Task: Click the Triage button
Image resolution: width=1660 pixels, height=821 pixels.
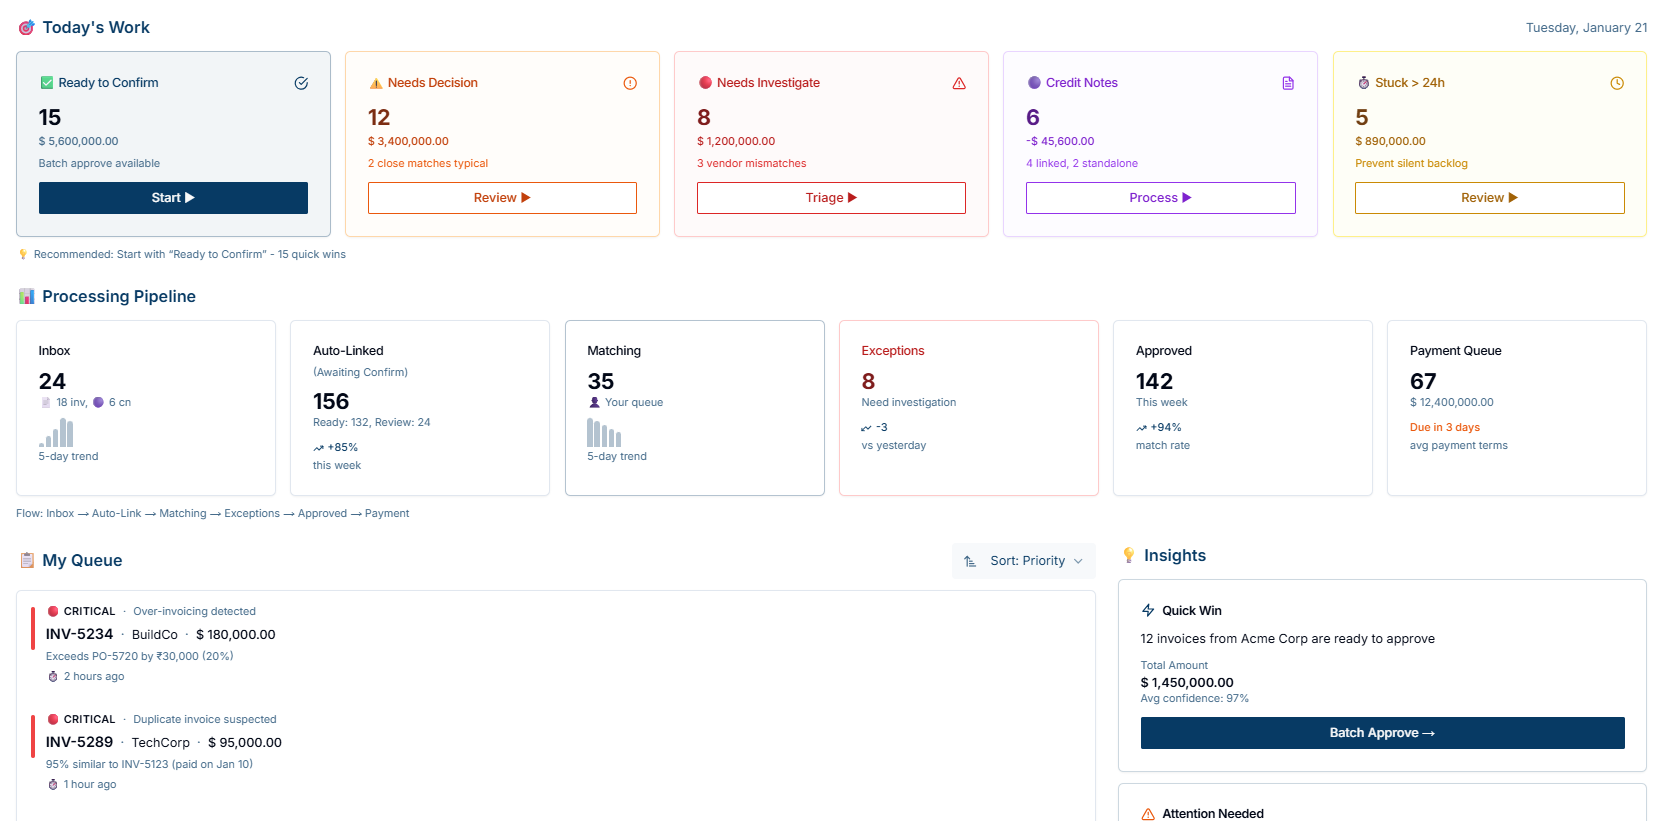Action: pyautogui.click(x=831, y=198)
